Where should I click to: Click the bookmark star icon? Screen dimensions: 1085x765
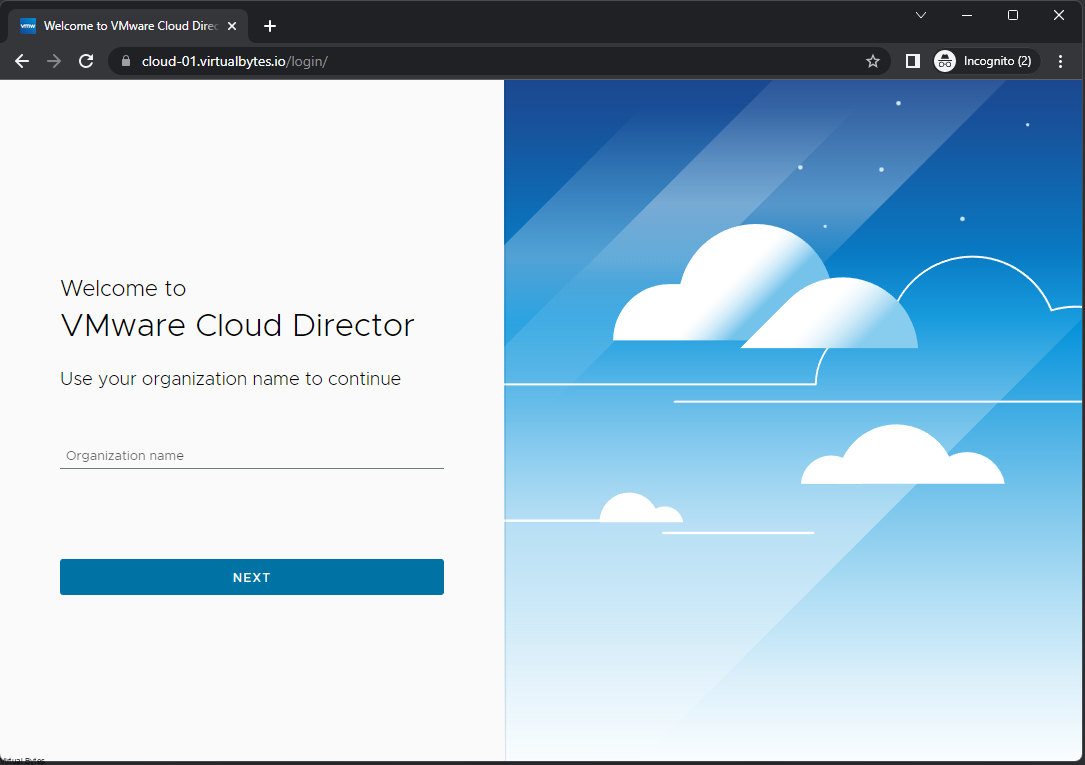pyautogui.click(x=872, y=61)
